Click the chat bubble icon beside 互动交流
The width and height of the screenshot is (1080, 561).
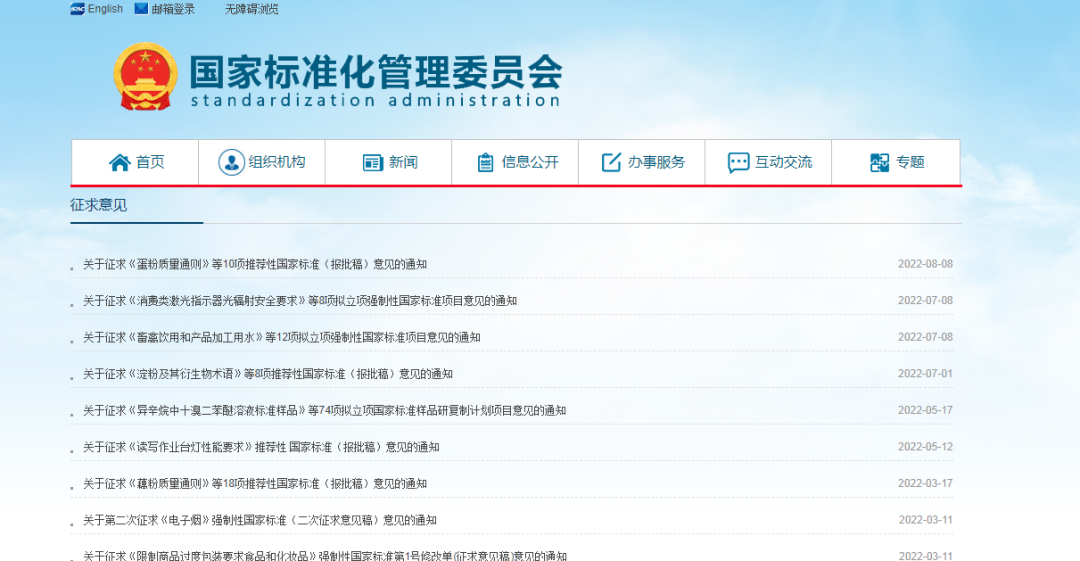tap(738, 163)
